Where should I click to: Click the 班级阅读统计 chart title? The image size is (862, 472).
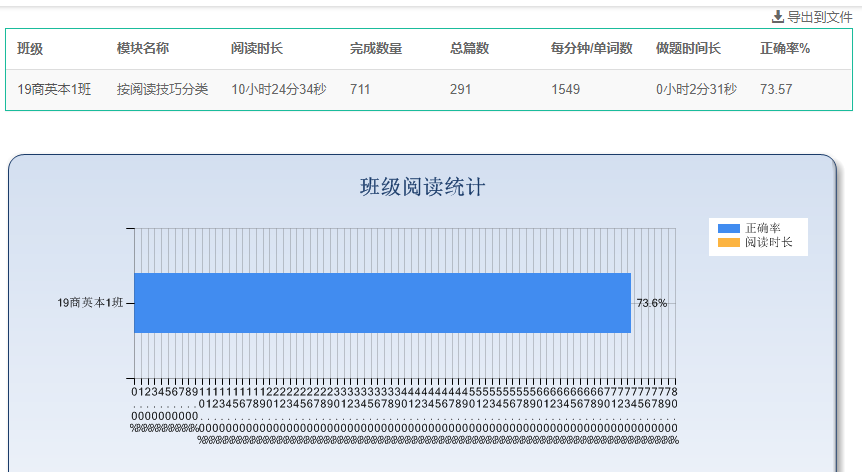(x=422, y=187)
